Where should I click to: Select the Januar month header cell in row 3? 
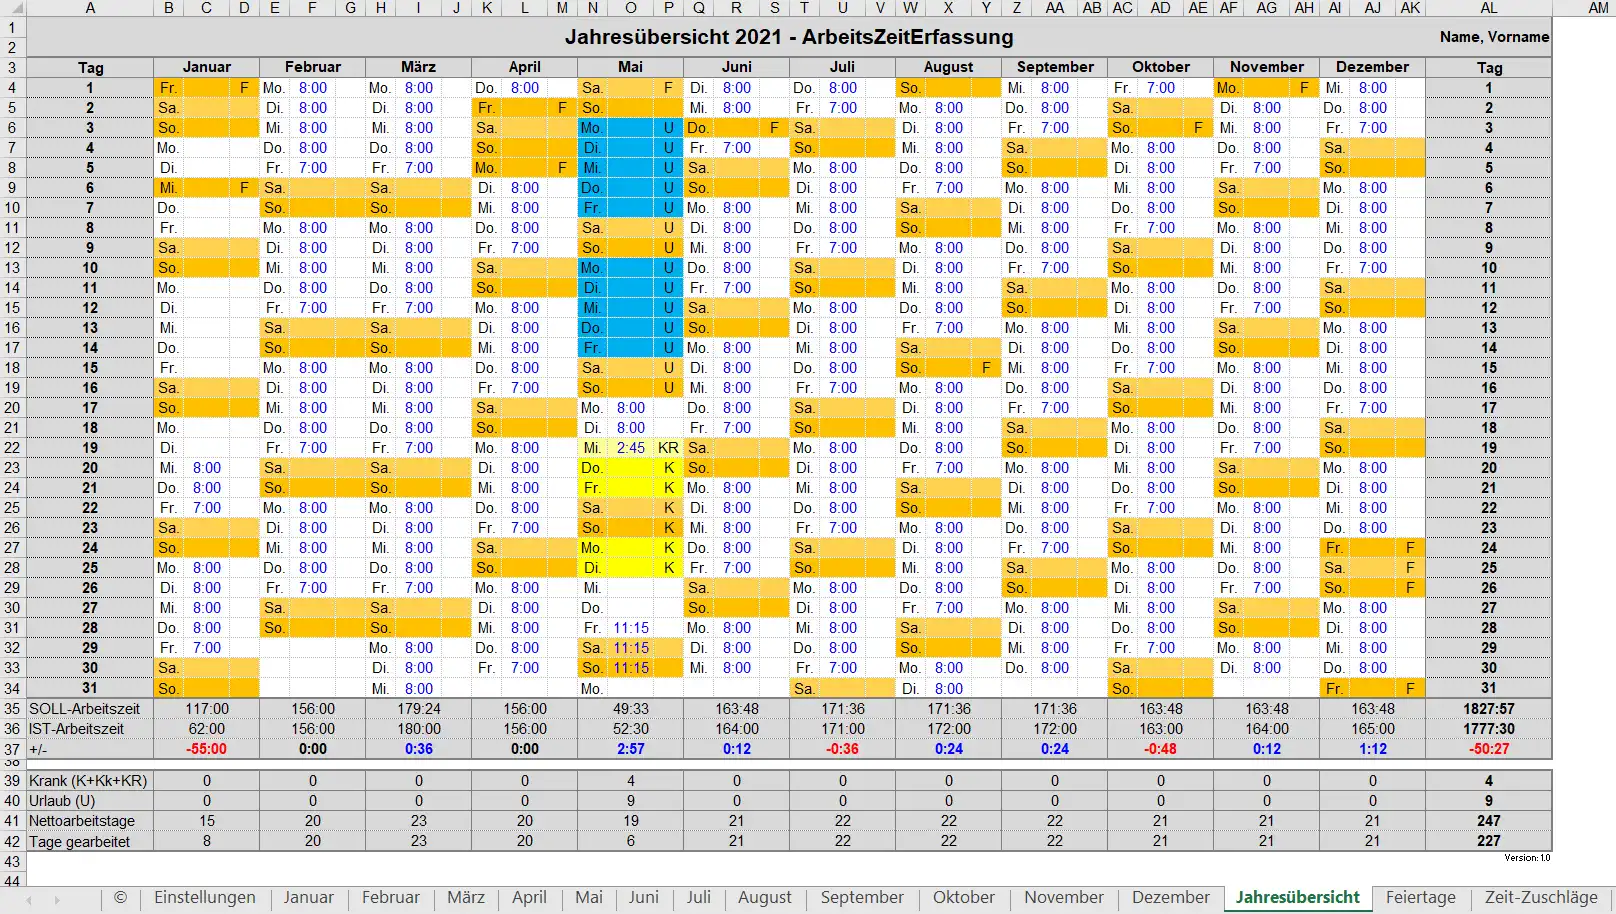[x=207, y=67]
